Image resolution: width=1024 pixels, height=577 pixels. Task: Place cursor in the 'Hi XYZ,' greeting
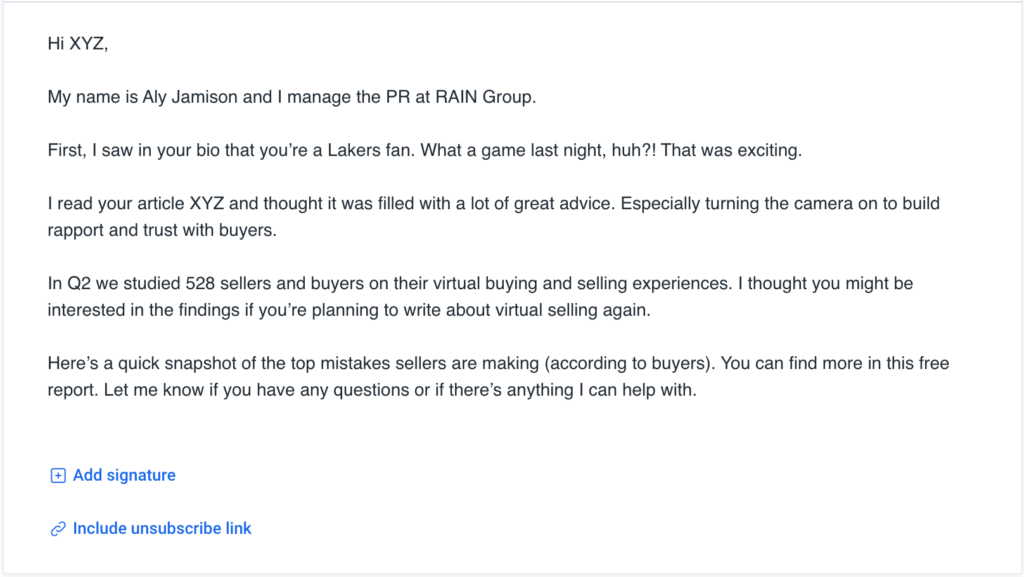tap(78, 43)
